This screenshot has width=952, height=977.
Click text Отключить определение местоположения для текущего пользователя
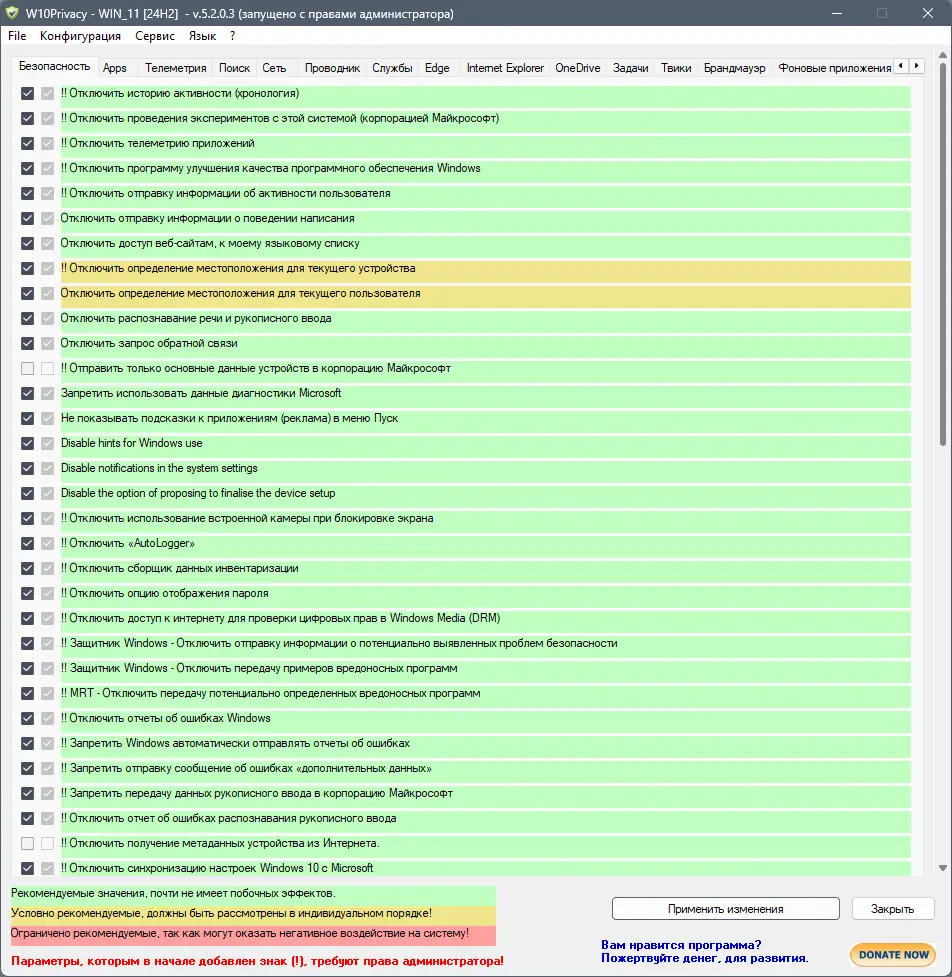click(x=240, y=293)
